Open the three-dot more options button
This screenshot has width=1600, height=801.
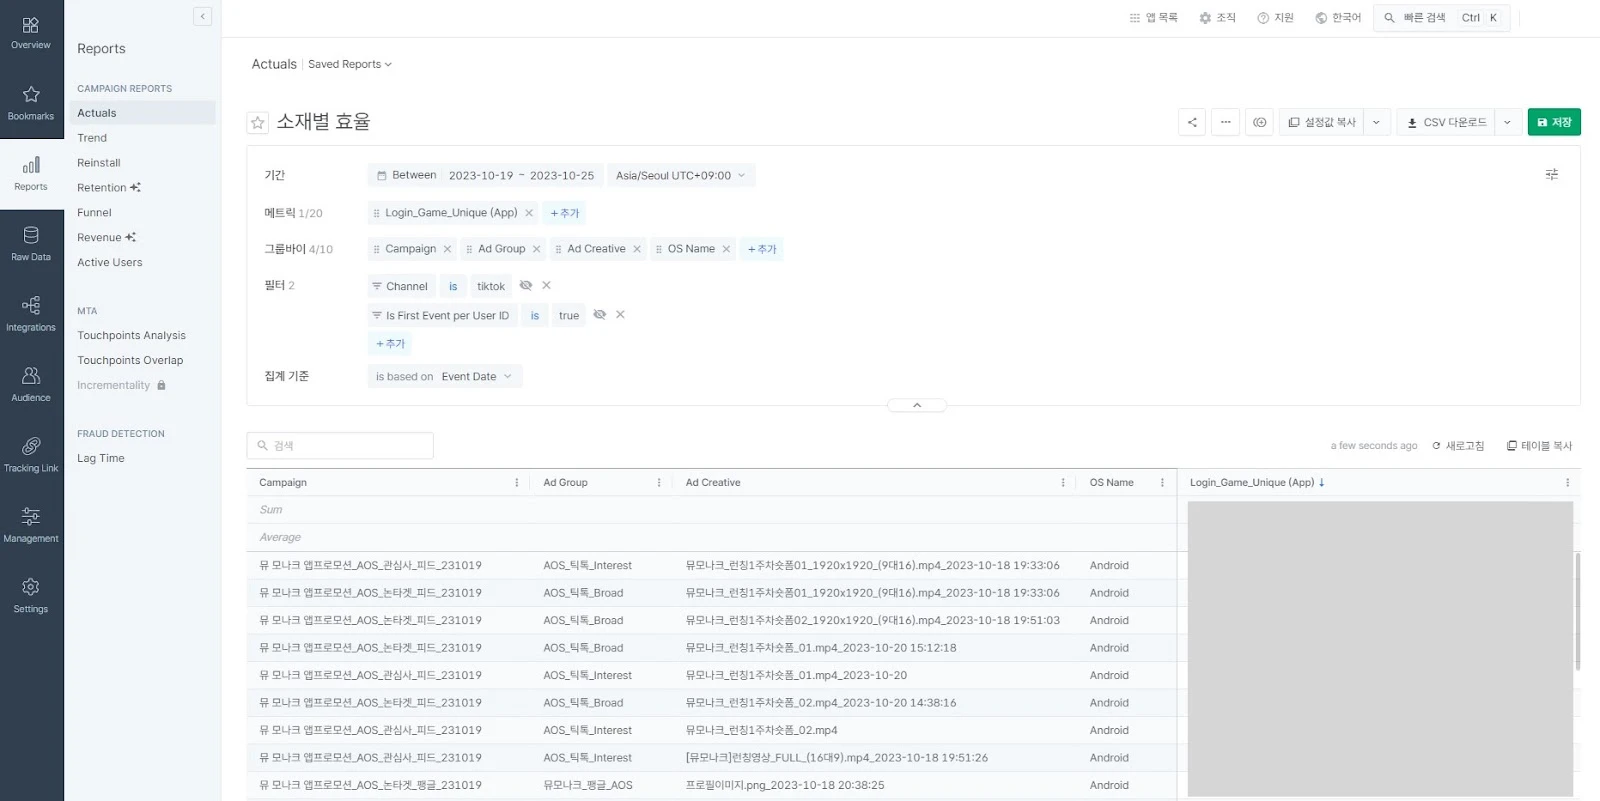(1225, 122)
